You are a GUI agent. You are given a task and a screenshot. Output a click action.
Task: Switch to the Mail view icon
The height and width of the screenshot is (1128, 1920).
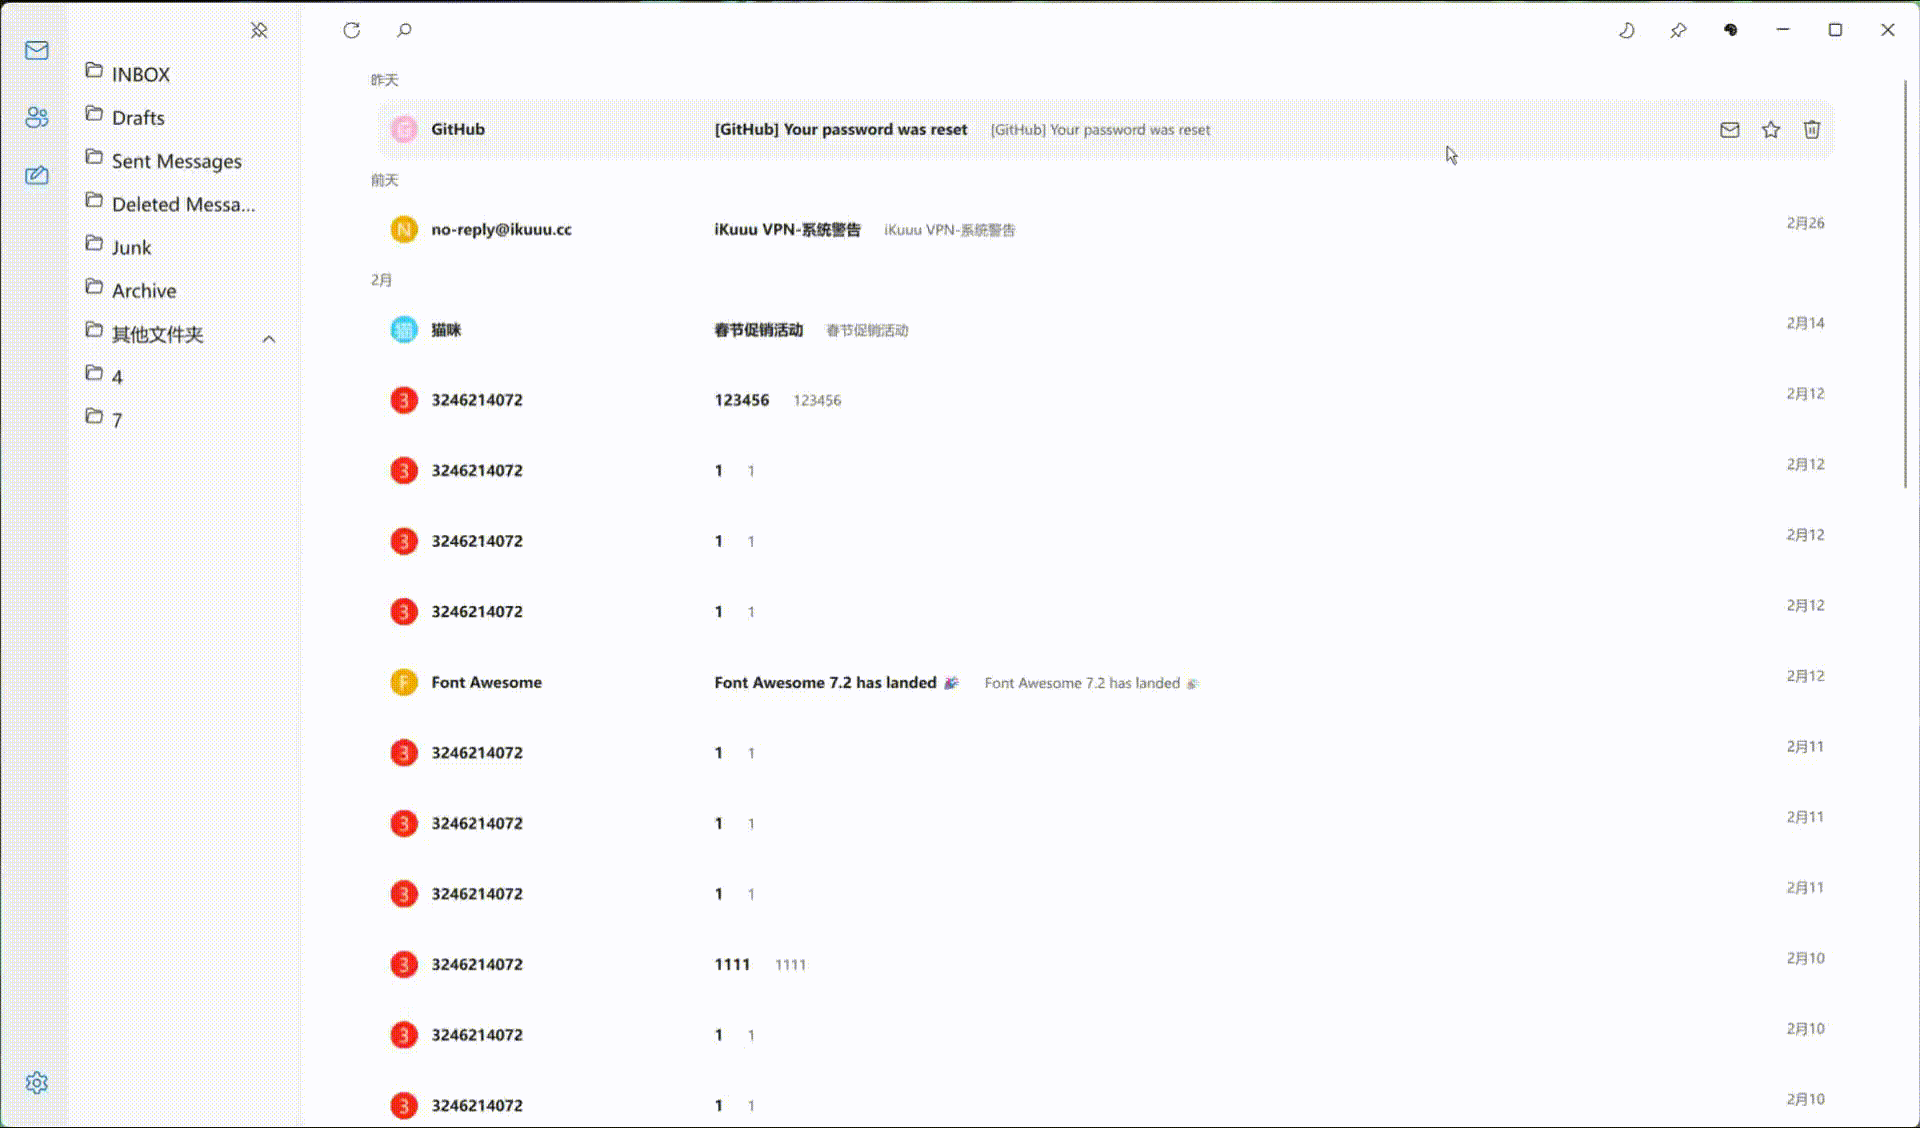(37, 50)
